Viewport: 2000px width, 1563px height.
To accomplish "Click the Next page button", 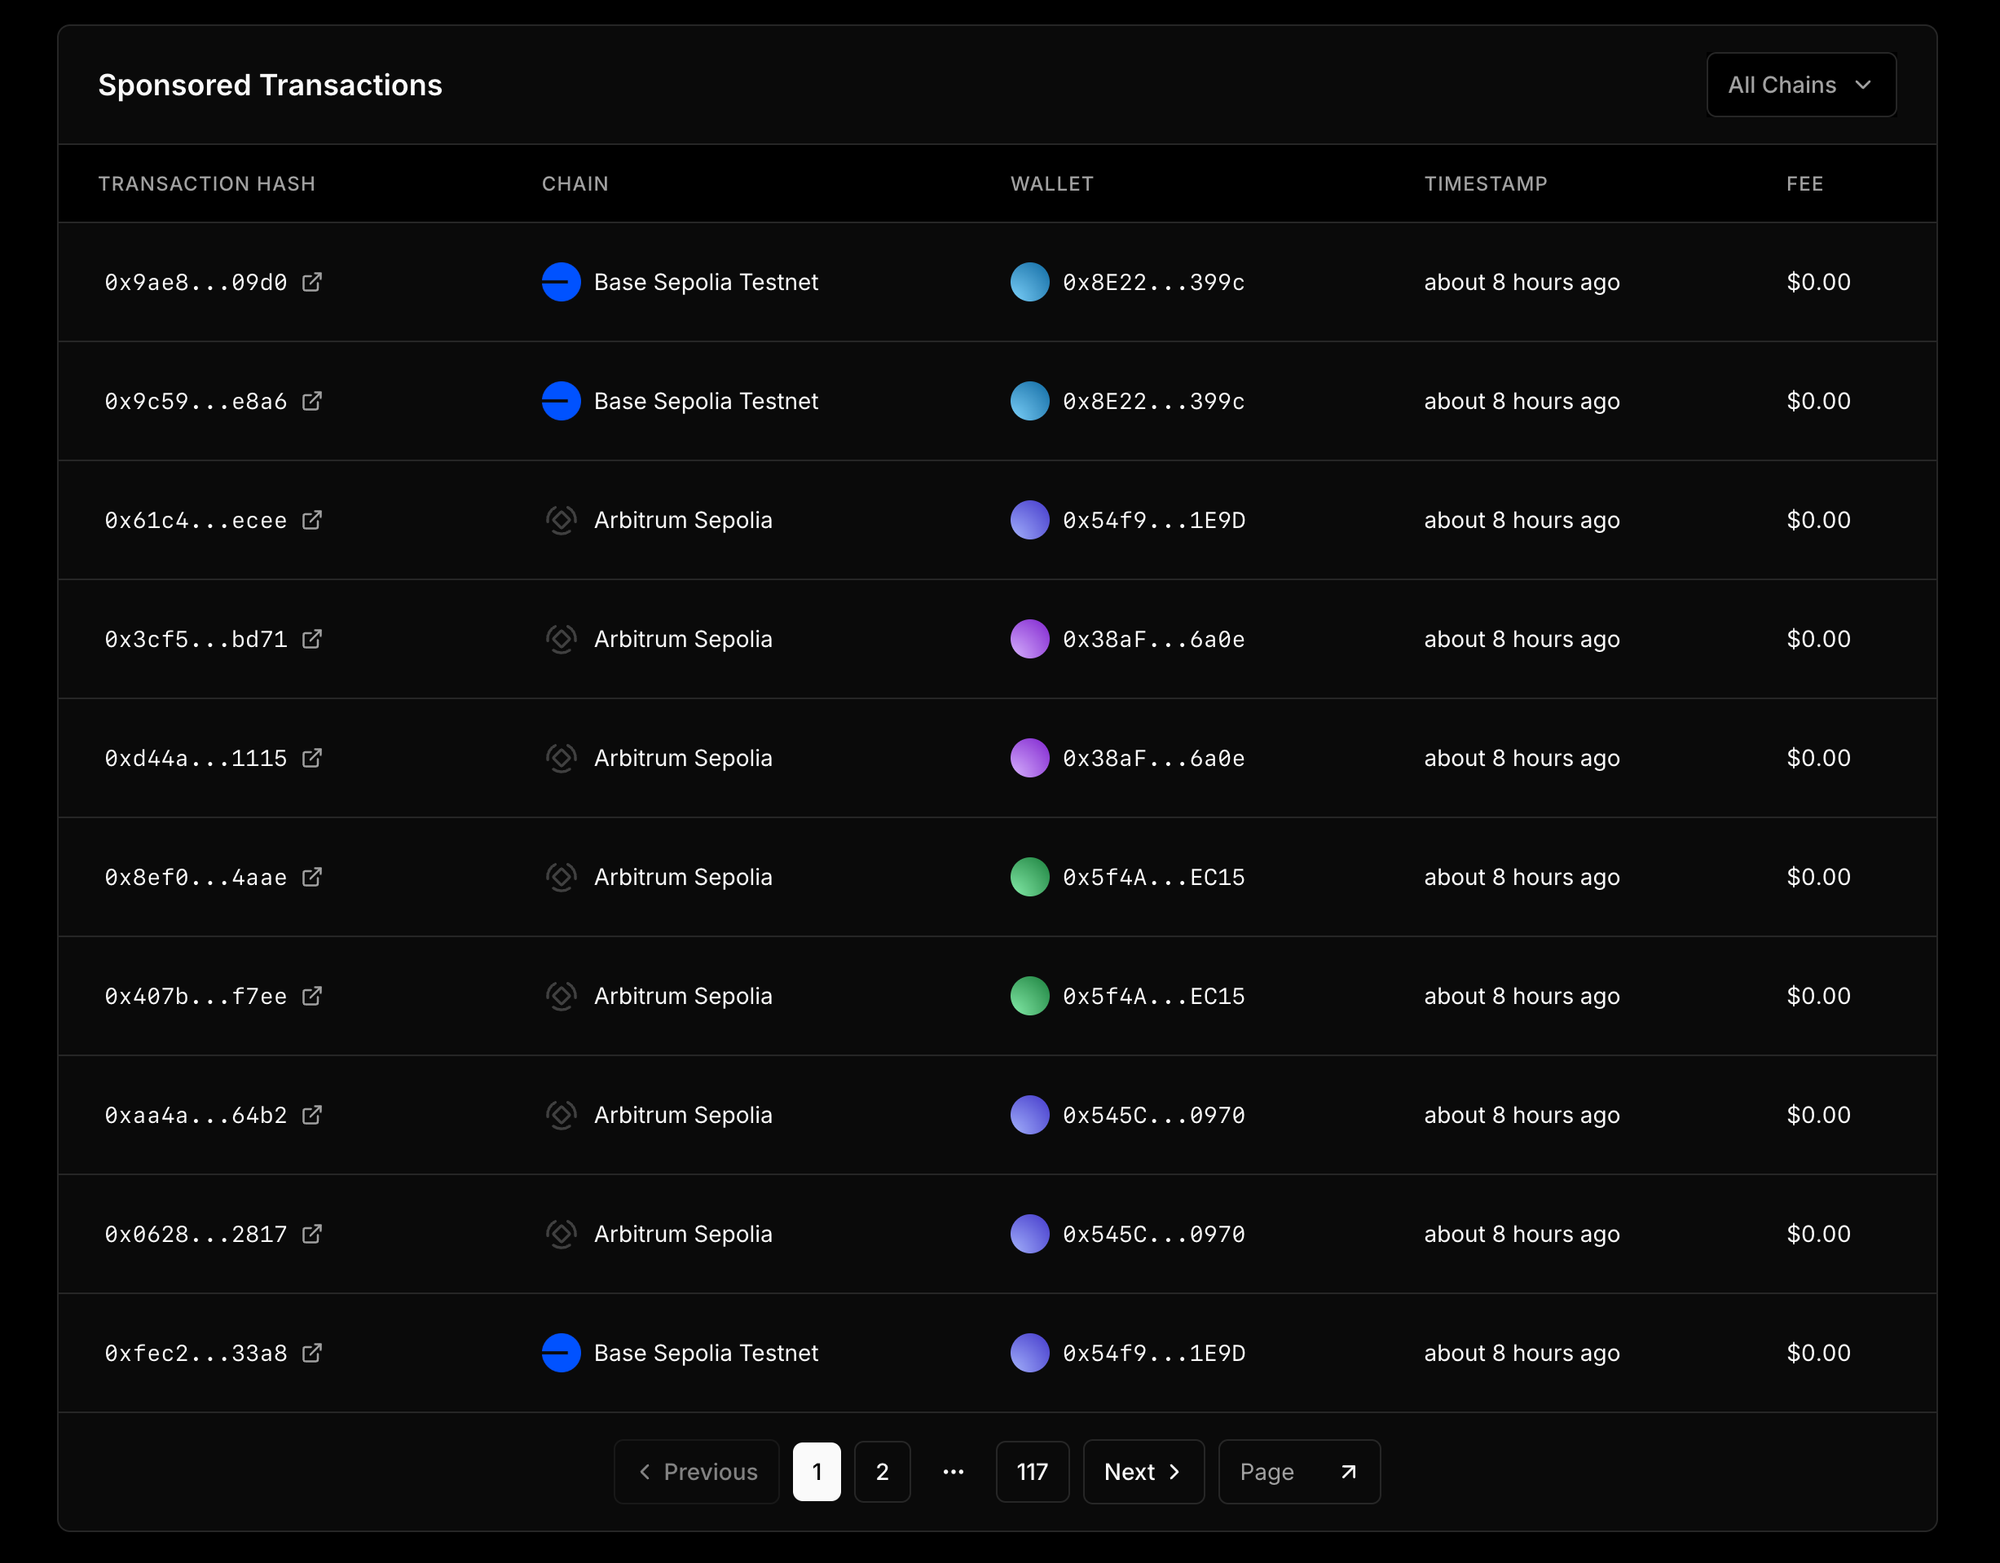I will pos(1143,1472).
